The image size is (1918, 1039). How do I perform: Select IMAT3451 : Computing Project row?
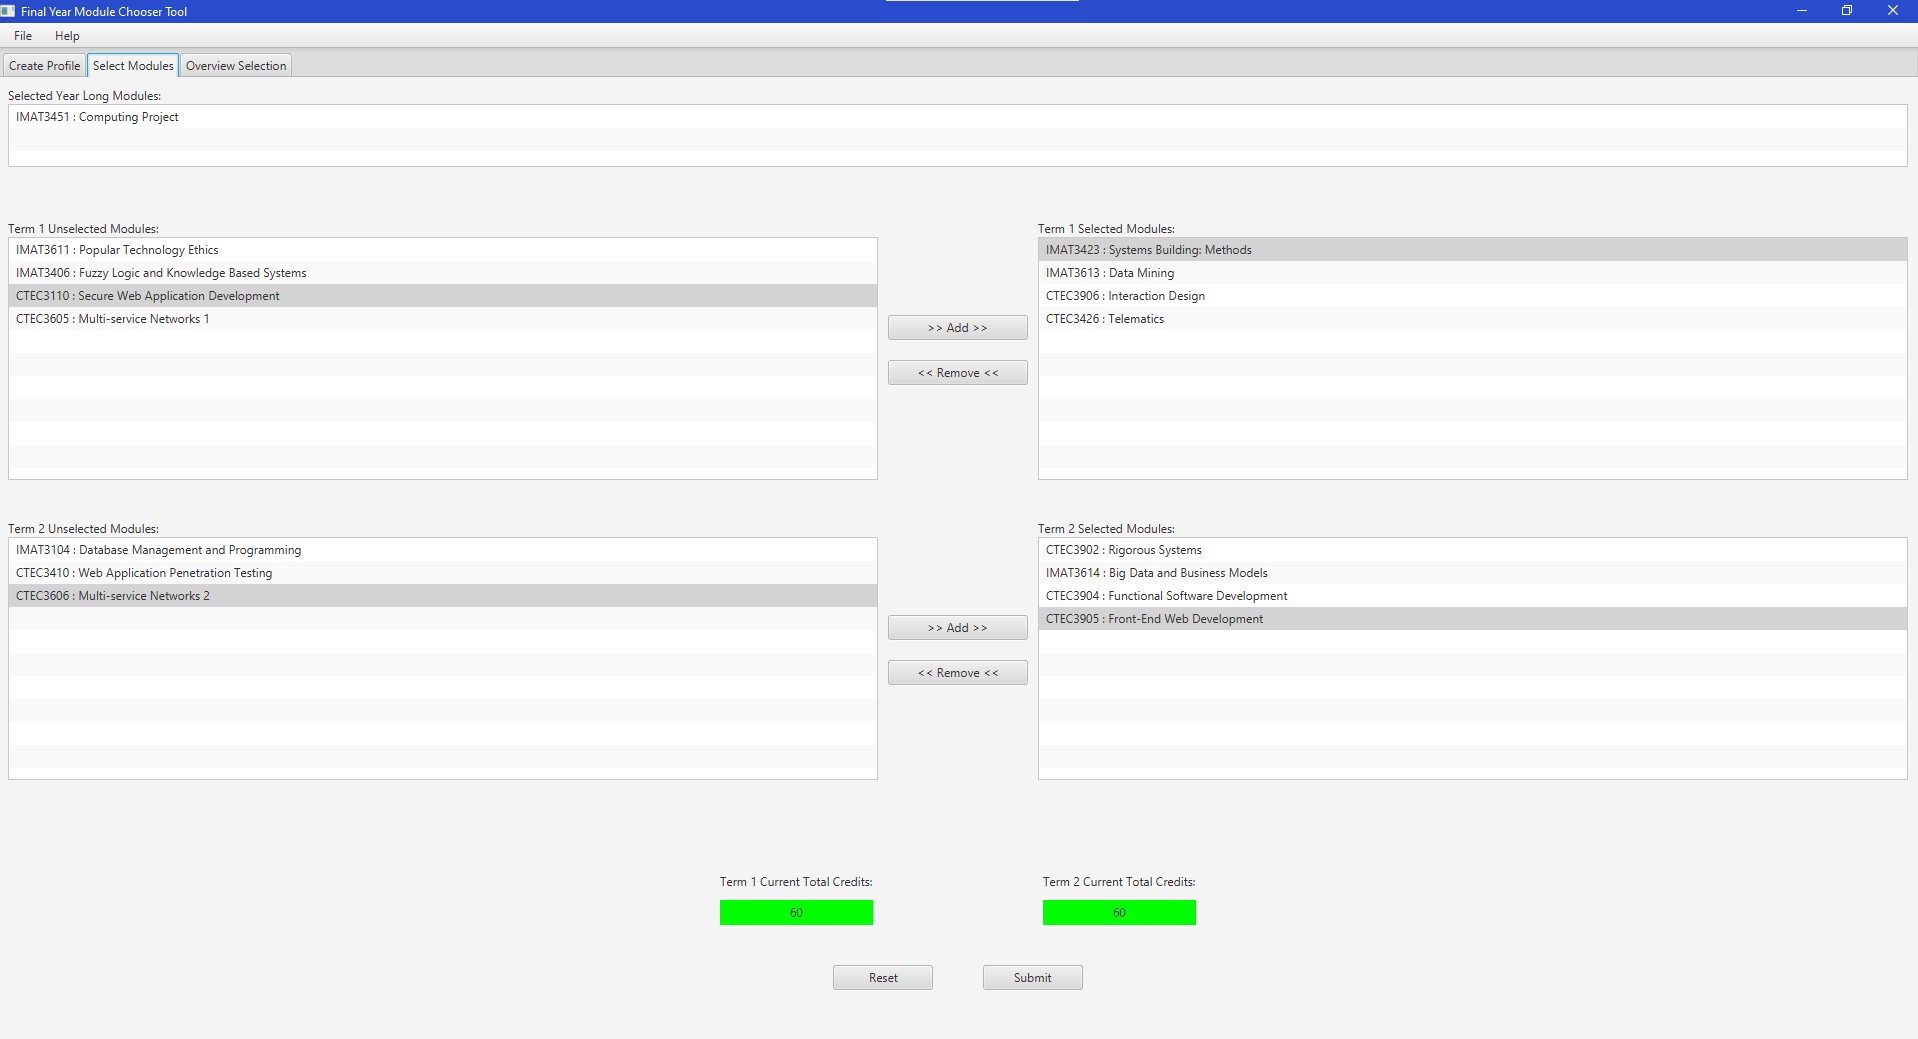pos(957,117)
